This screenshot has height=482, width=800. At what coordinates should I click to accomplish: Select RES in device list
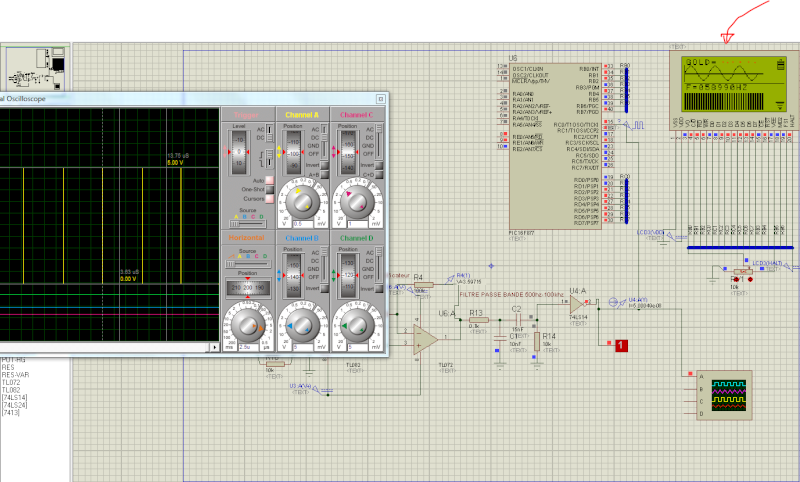coord(8,367)
